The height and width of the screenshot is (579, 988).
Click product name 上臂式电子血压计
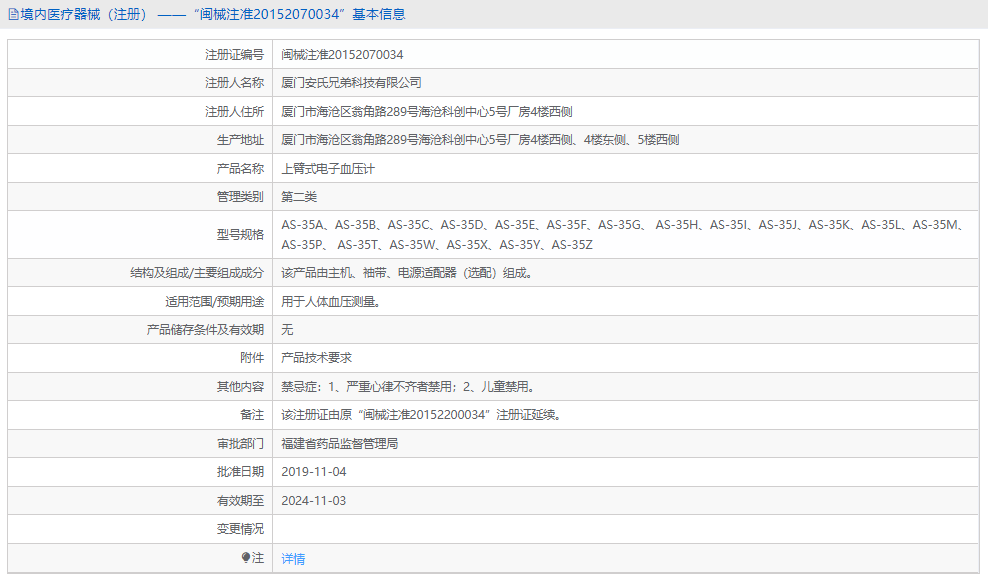click(x=328, y=169)
